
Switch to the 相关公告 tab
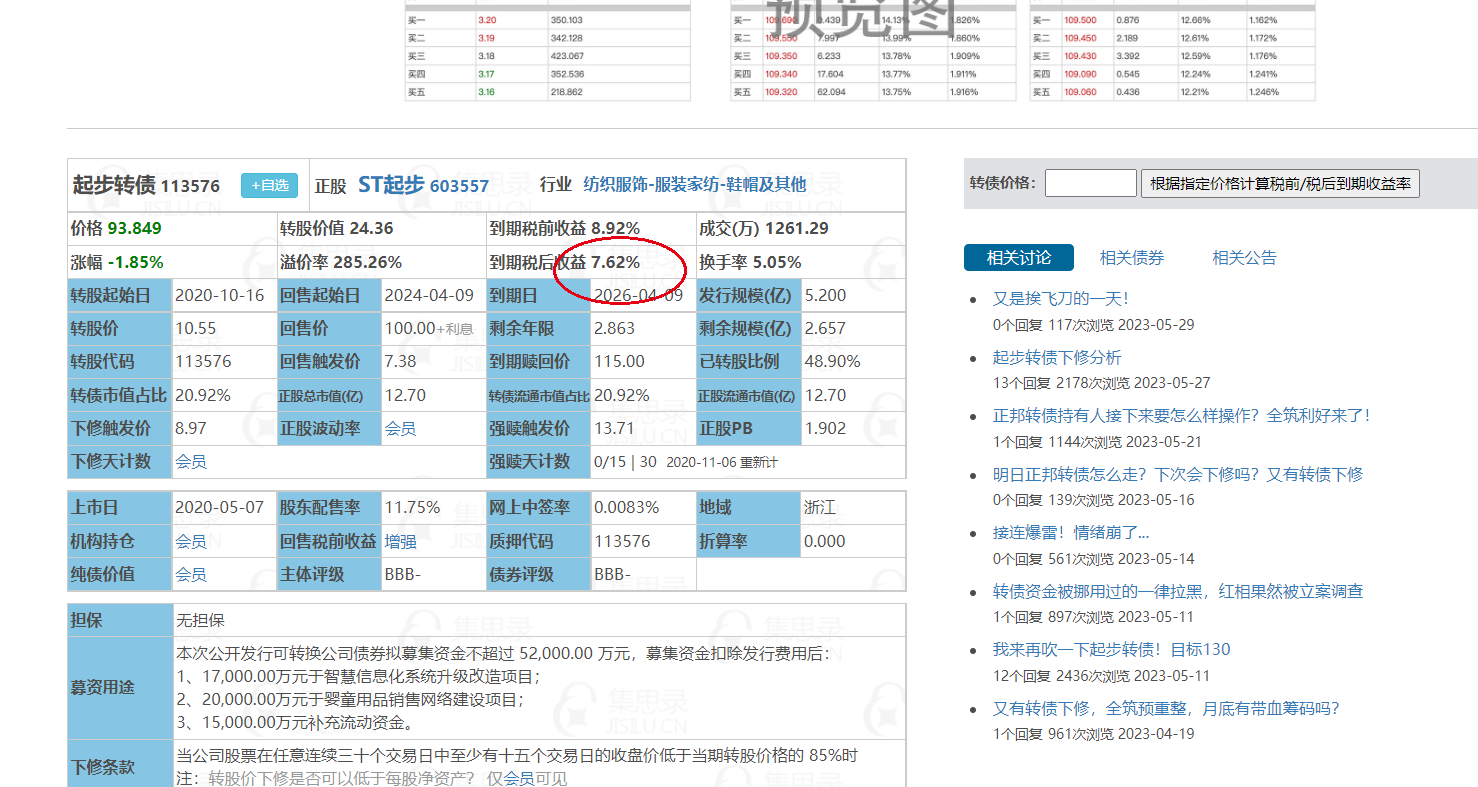1245,258
